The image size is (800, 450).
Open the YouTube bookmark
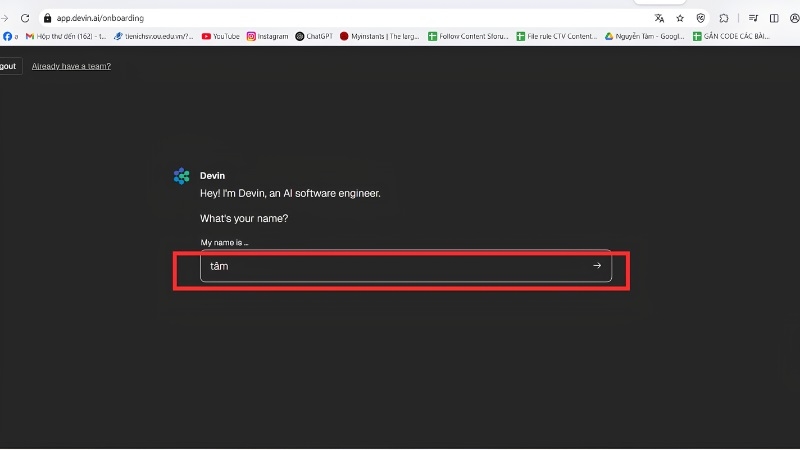tap(220, 36)
